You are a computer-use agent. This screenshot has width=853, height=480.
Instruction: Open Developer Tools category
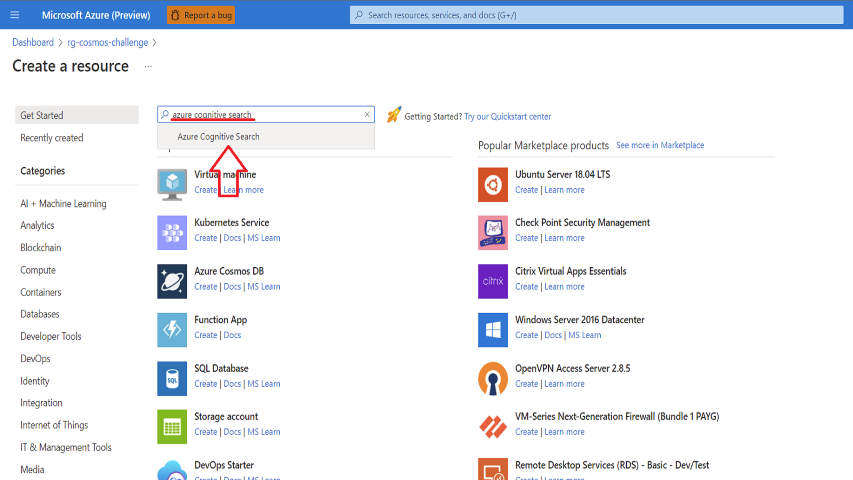coord(51,336)
